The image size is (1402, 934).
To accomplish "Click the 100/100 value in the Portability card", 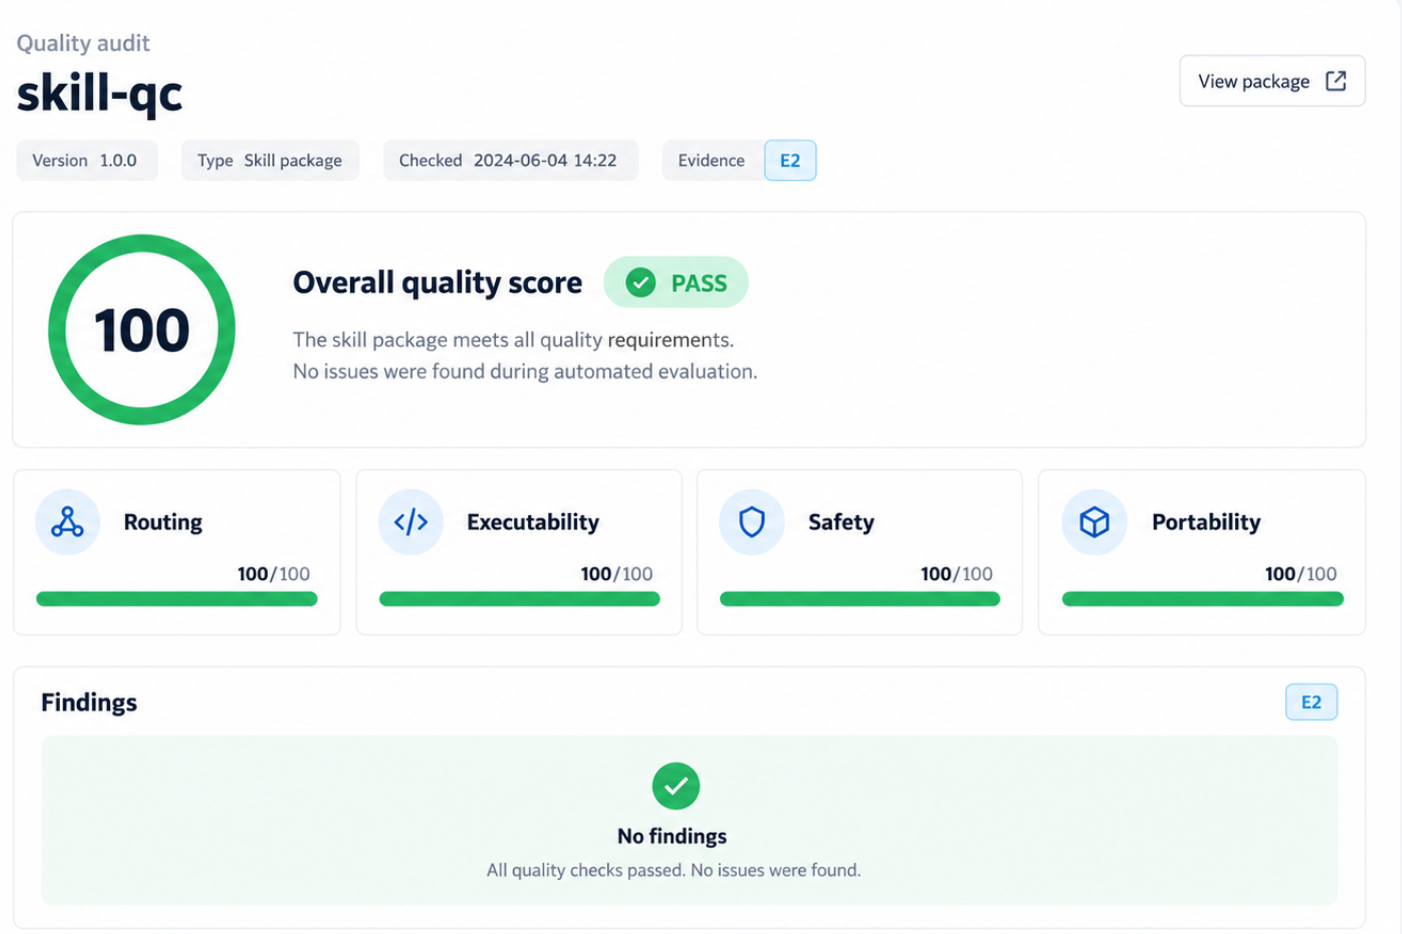I will click(x=1301, y=574).
